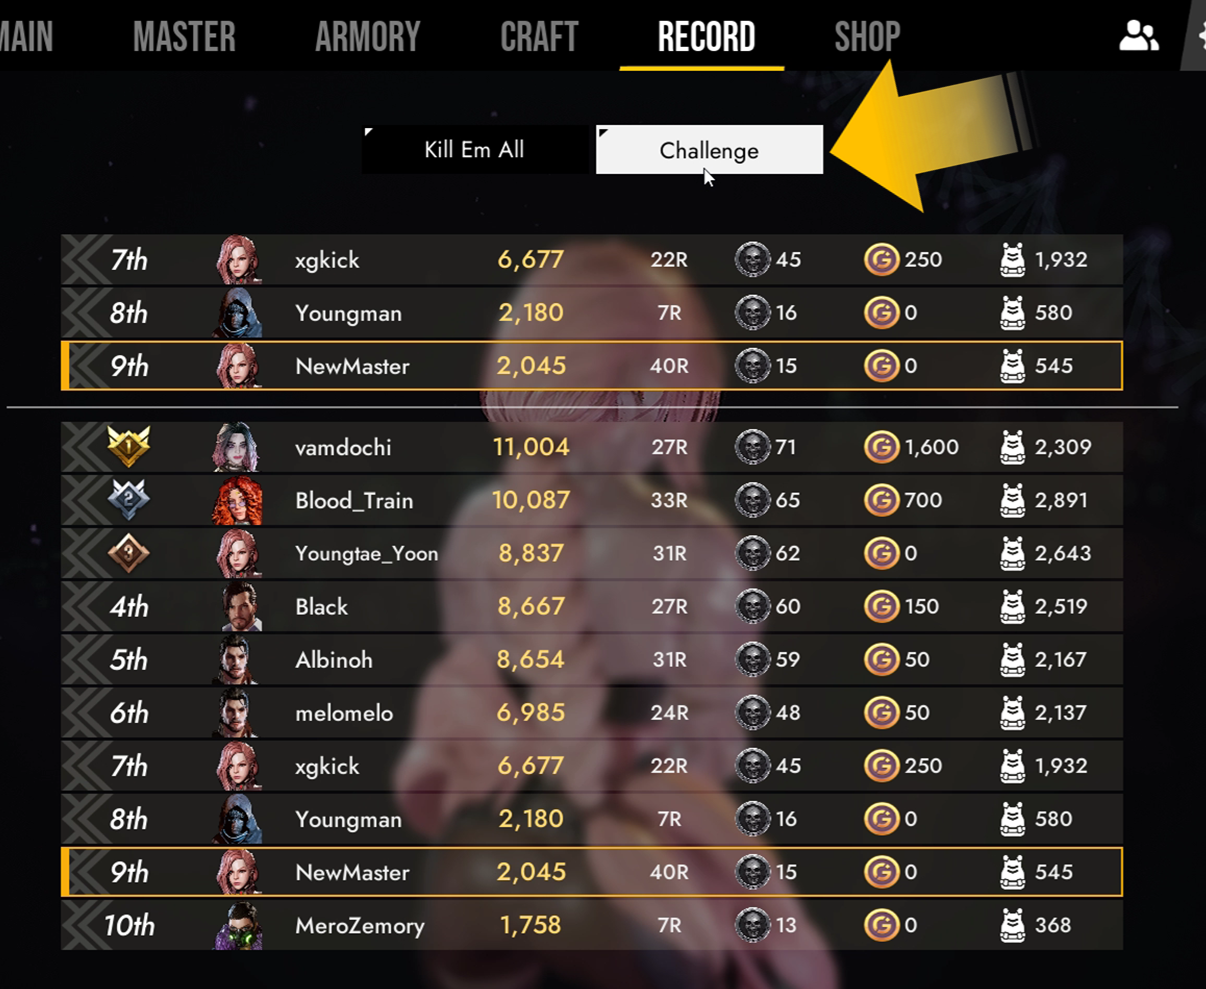
Task: Select Blood_Train's red-haired avatar portrait
Action: click(237, 500)
